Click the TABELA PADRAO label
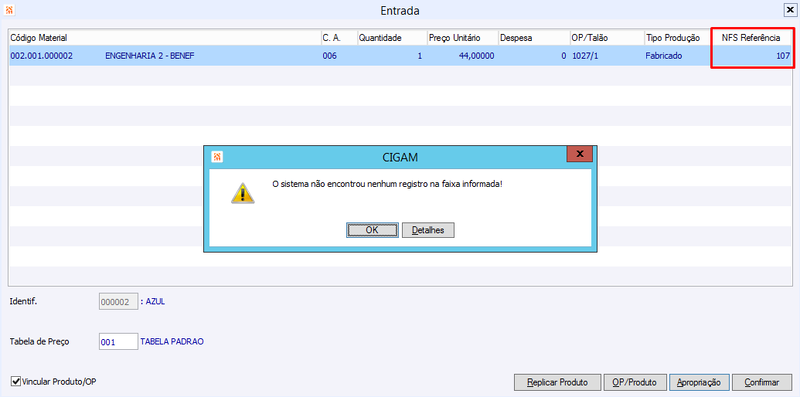 pos(172,342)
